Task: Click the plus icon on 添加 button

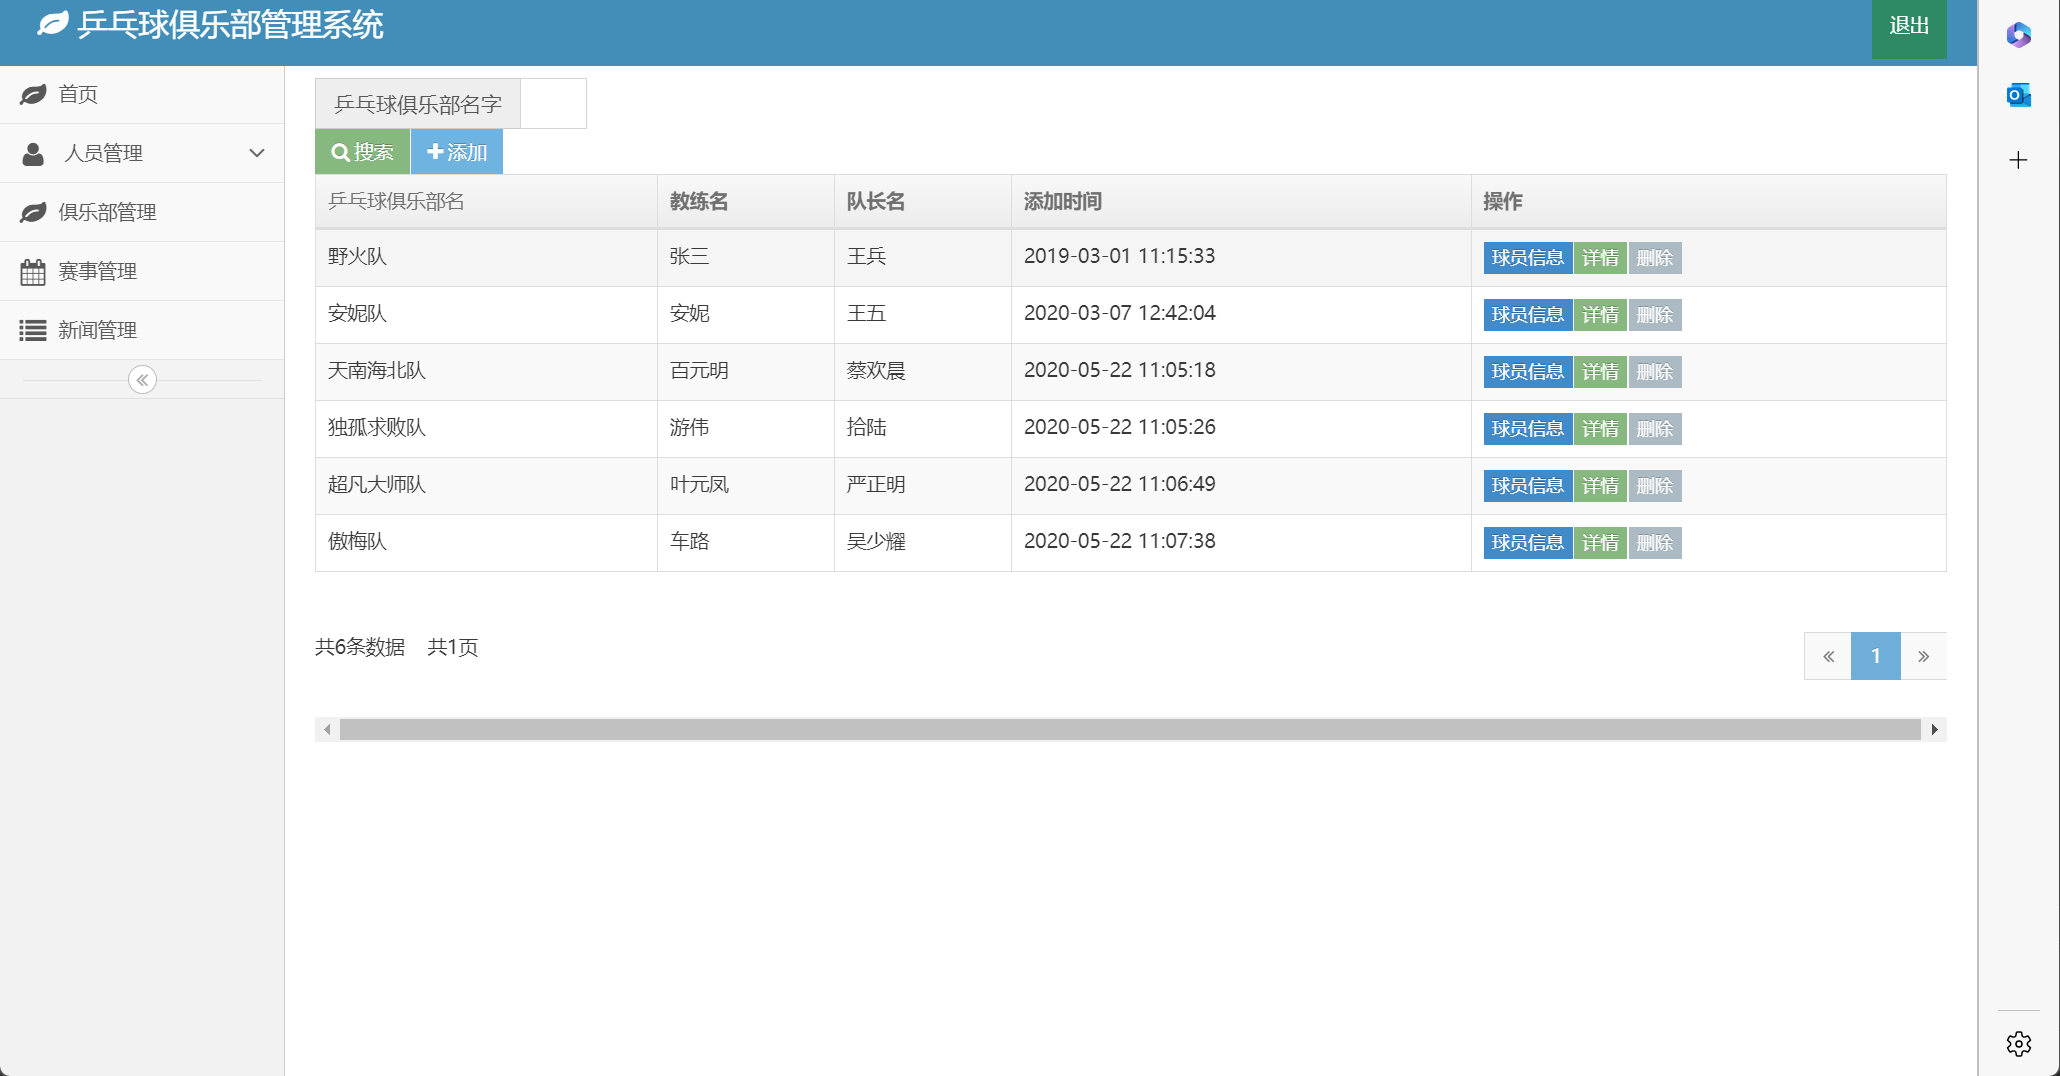Action: point(435,152)
